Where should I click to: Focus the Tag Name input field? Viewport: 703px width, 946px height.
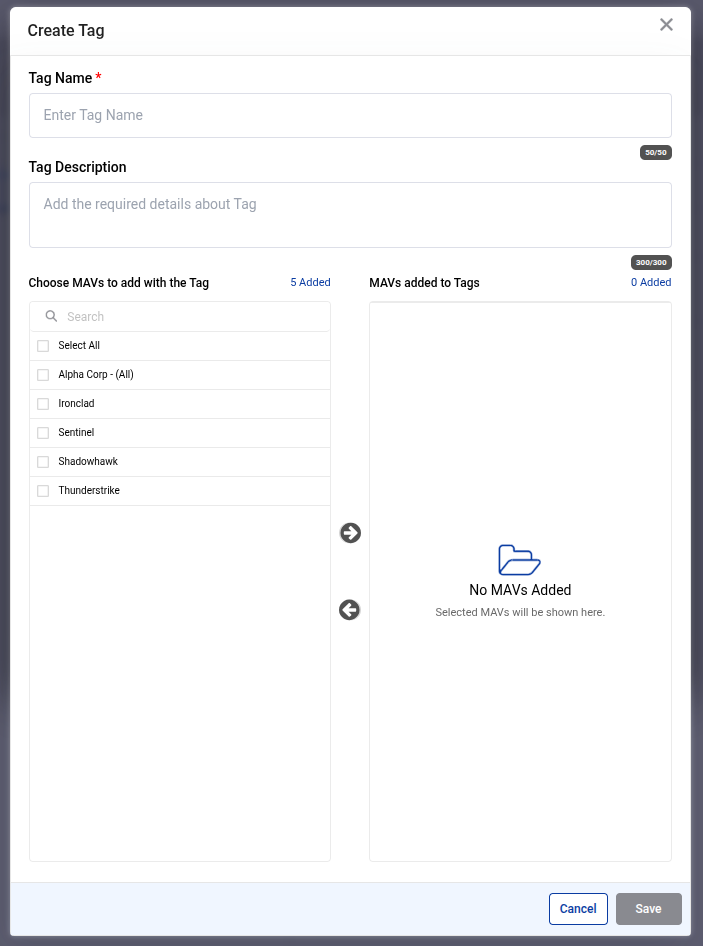(x=350, y=116)
